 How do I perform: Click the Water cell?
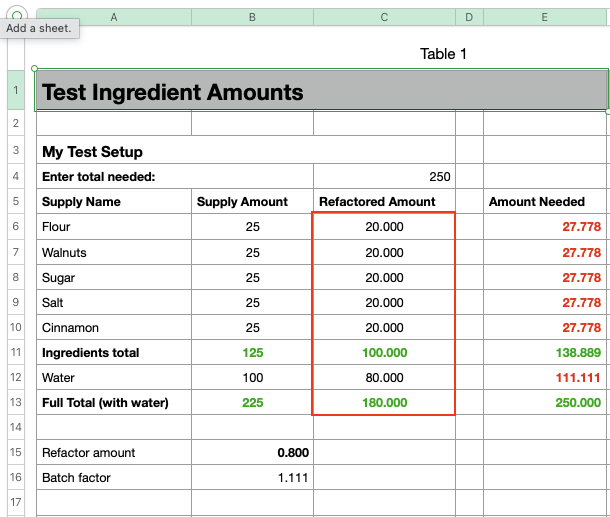[x=114, y=377]
